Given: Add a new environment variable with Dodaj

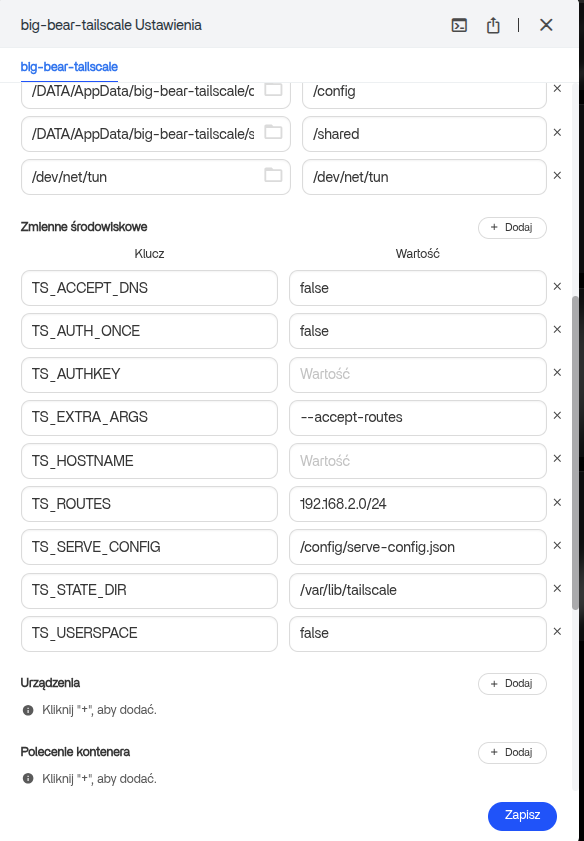Looking at the screenshot, I should (512, 227).
